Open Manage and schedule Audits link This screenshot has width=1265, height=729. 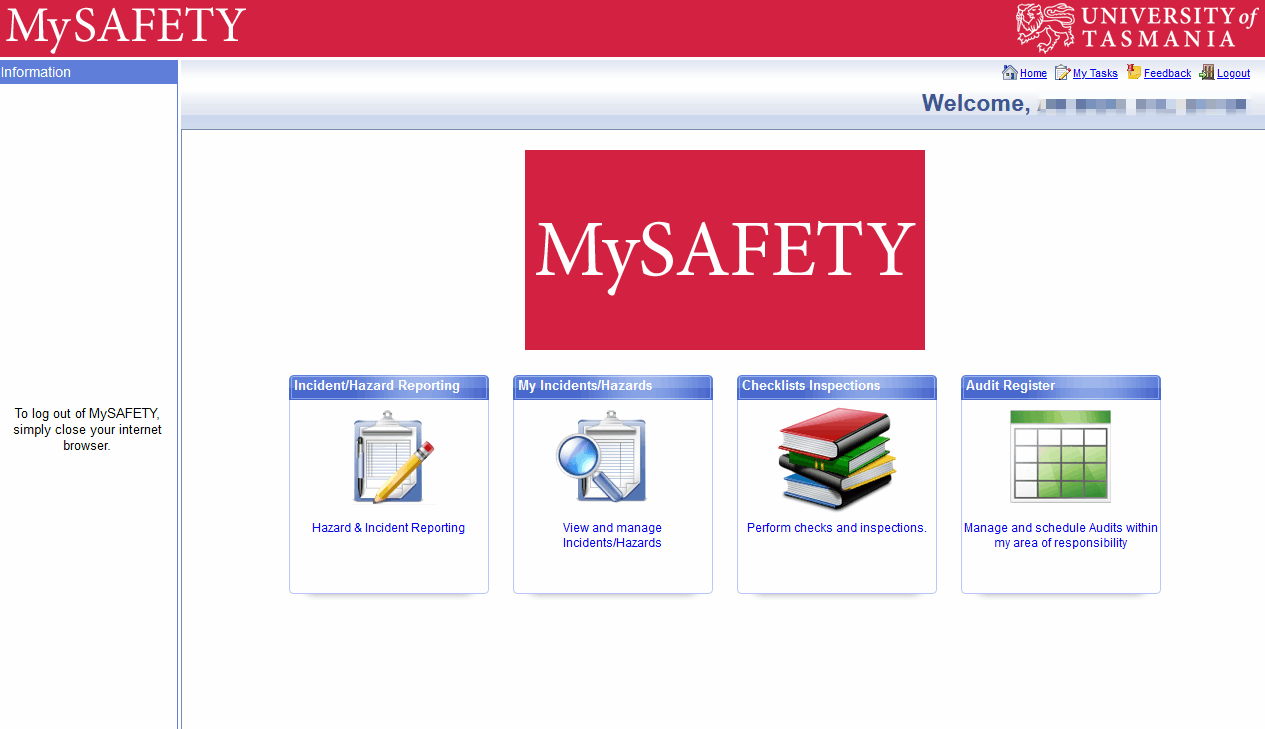(1061, 535)
